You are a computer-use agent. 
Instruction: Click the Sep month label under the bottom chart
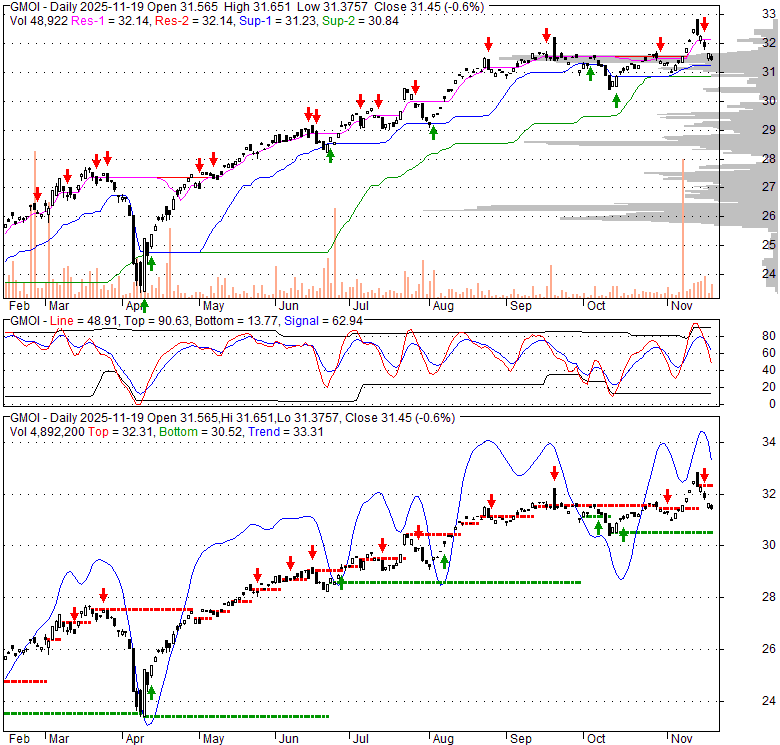[x=521, y=739]
